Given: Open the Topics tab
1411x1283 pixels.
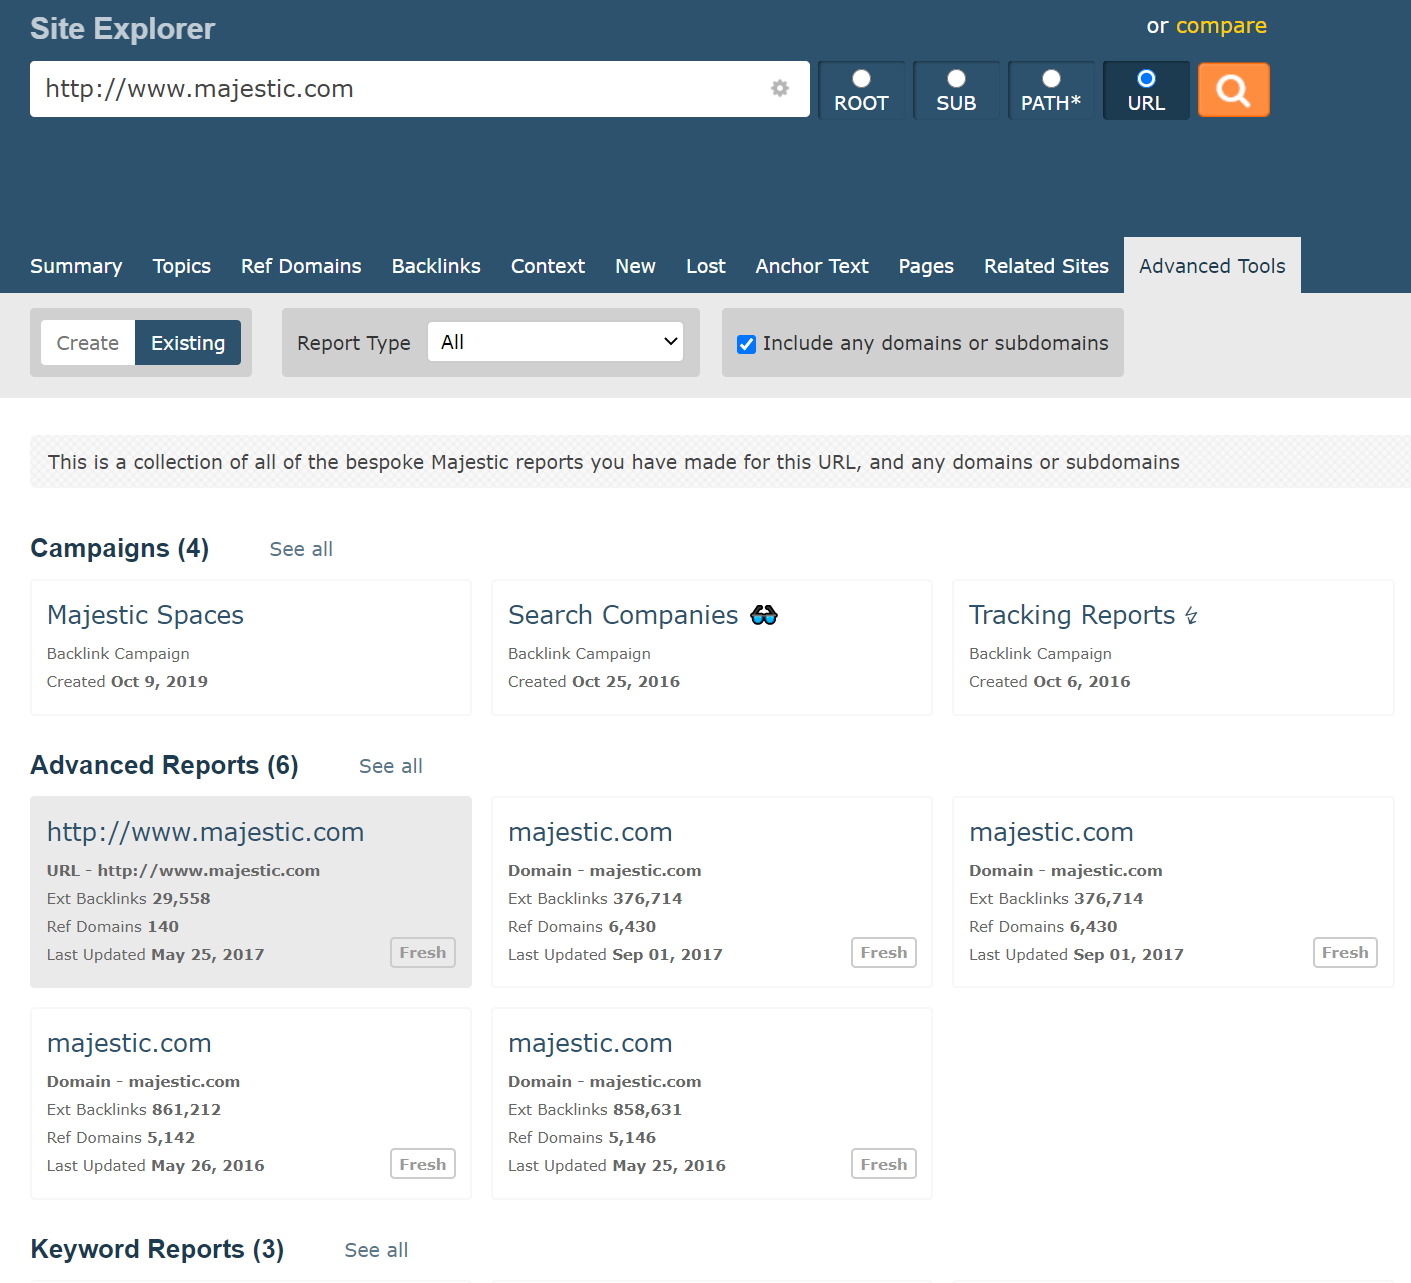Looking at the screenshot, I should (182, 266).
